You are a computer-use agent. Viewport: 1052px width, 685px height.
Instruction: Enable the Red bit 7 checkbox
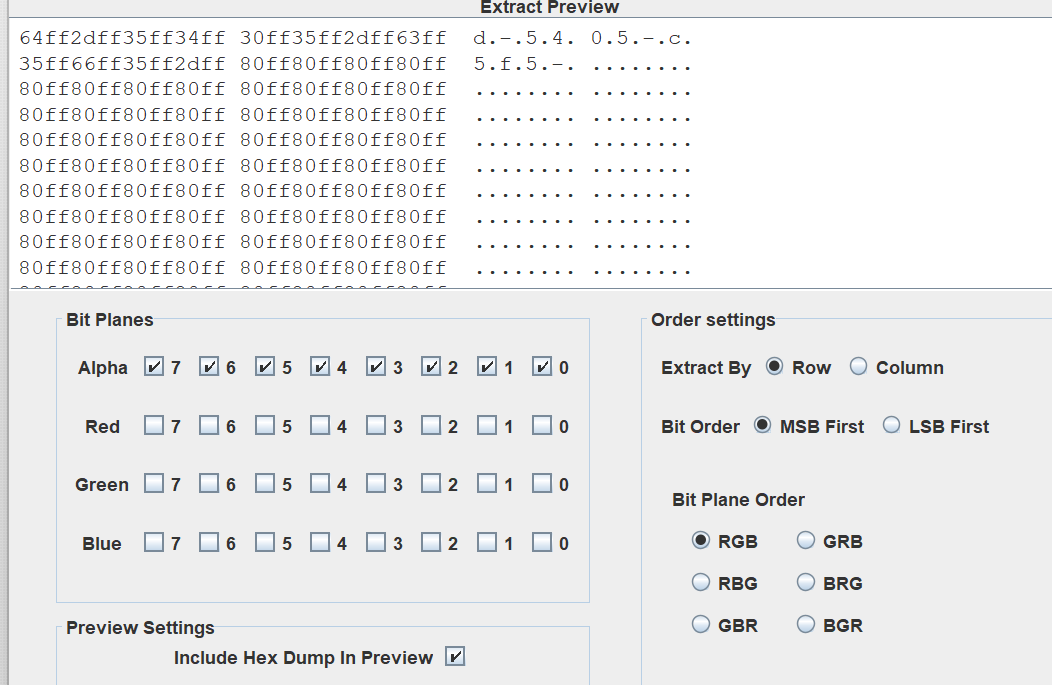pyautogui.click(x=154, y=426)
